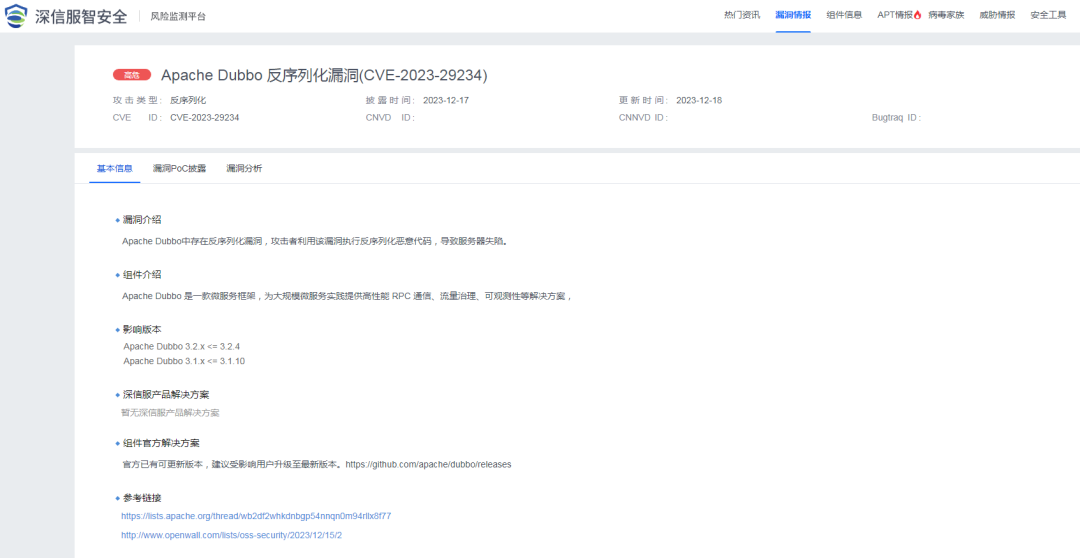This screenshot has width=1080, height=558.
Task: Click the 组件官方解决方案 section heading
Action: (x=161, y=443)
